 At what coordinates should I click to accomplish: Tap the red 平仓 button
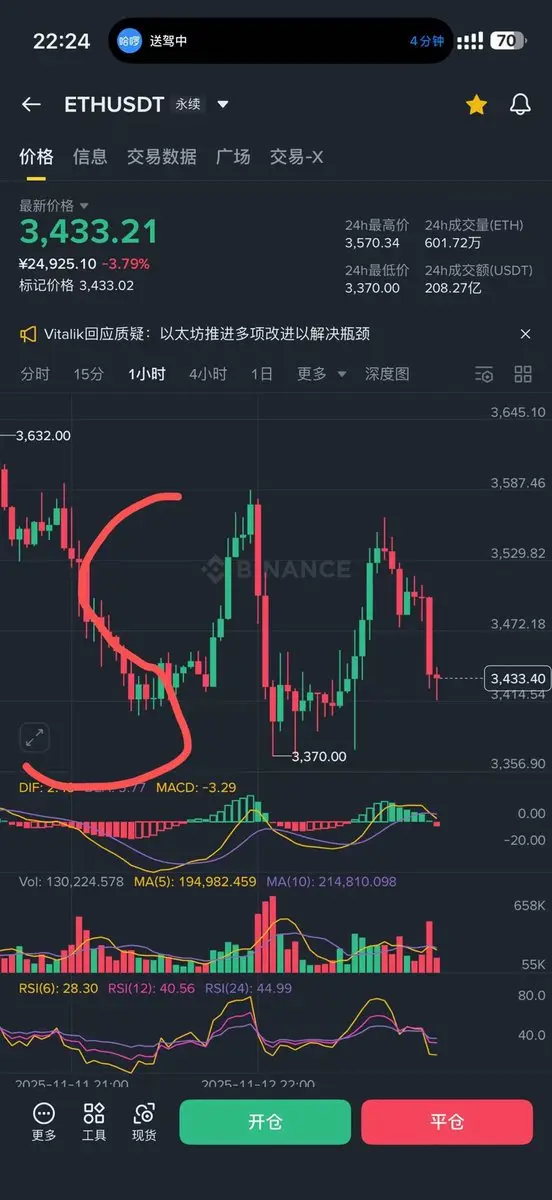pyautogui.click(x=447, y=1122)
